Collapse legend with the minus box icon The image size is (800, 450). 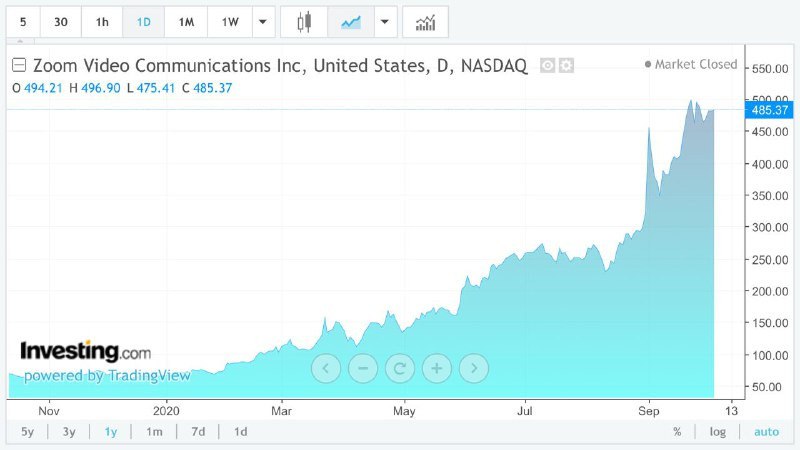[19, 65]
